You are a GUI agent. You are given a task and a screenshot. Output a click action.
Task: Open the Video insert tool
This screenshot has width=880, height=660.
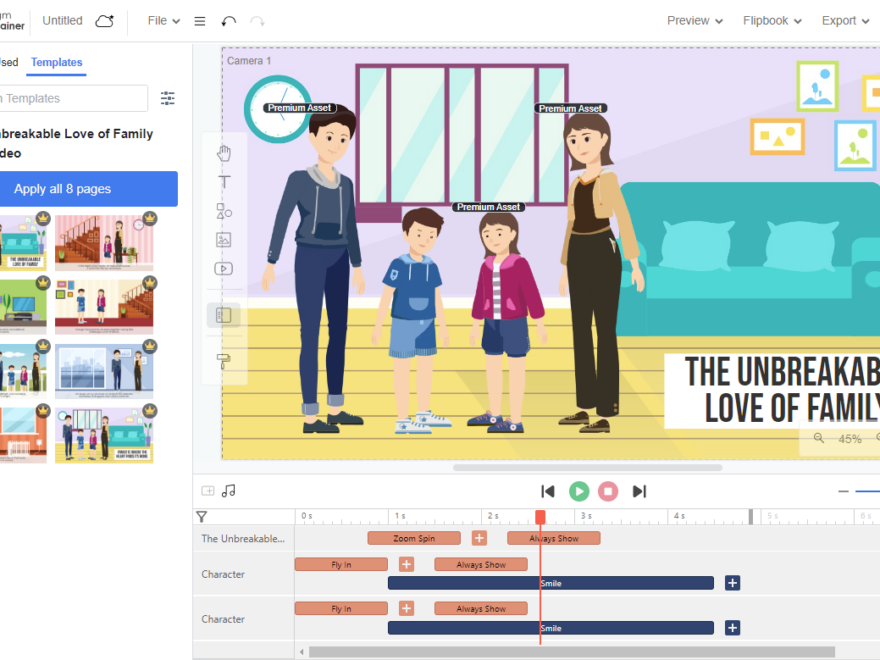[224, 268]
